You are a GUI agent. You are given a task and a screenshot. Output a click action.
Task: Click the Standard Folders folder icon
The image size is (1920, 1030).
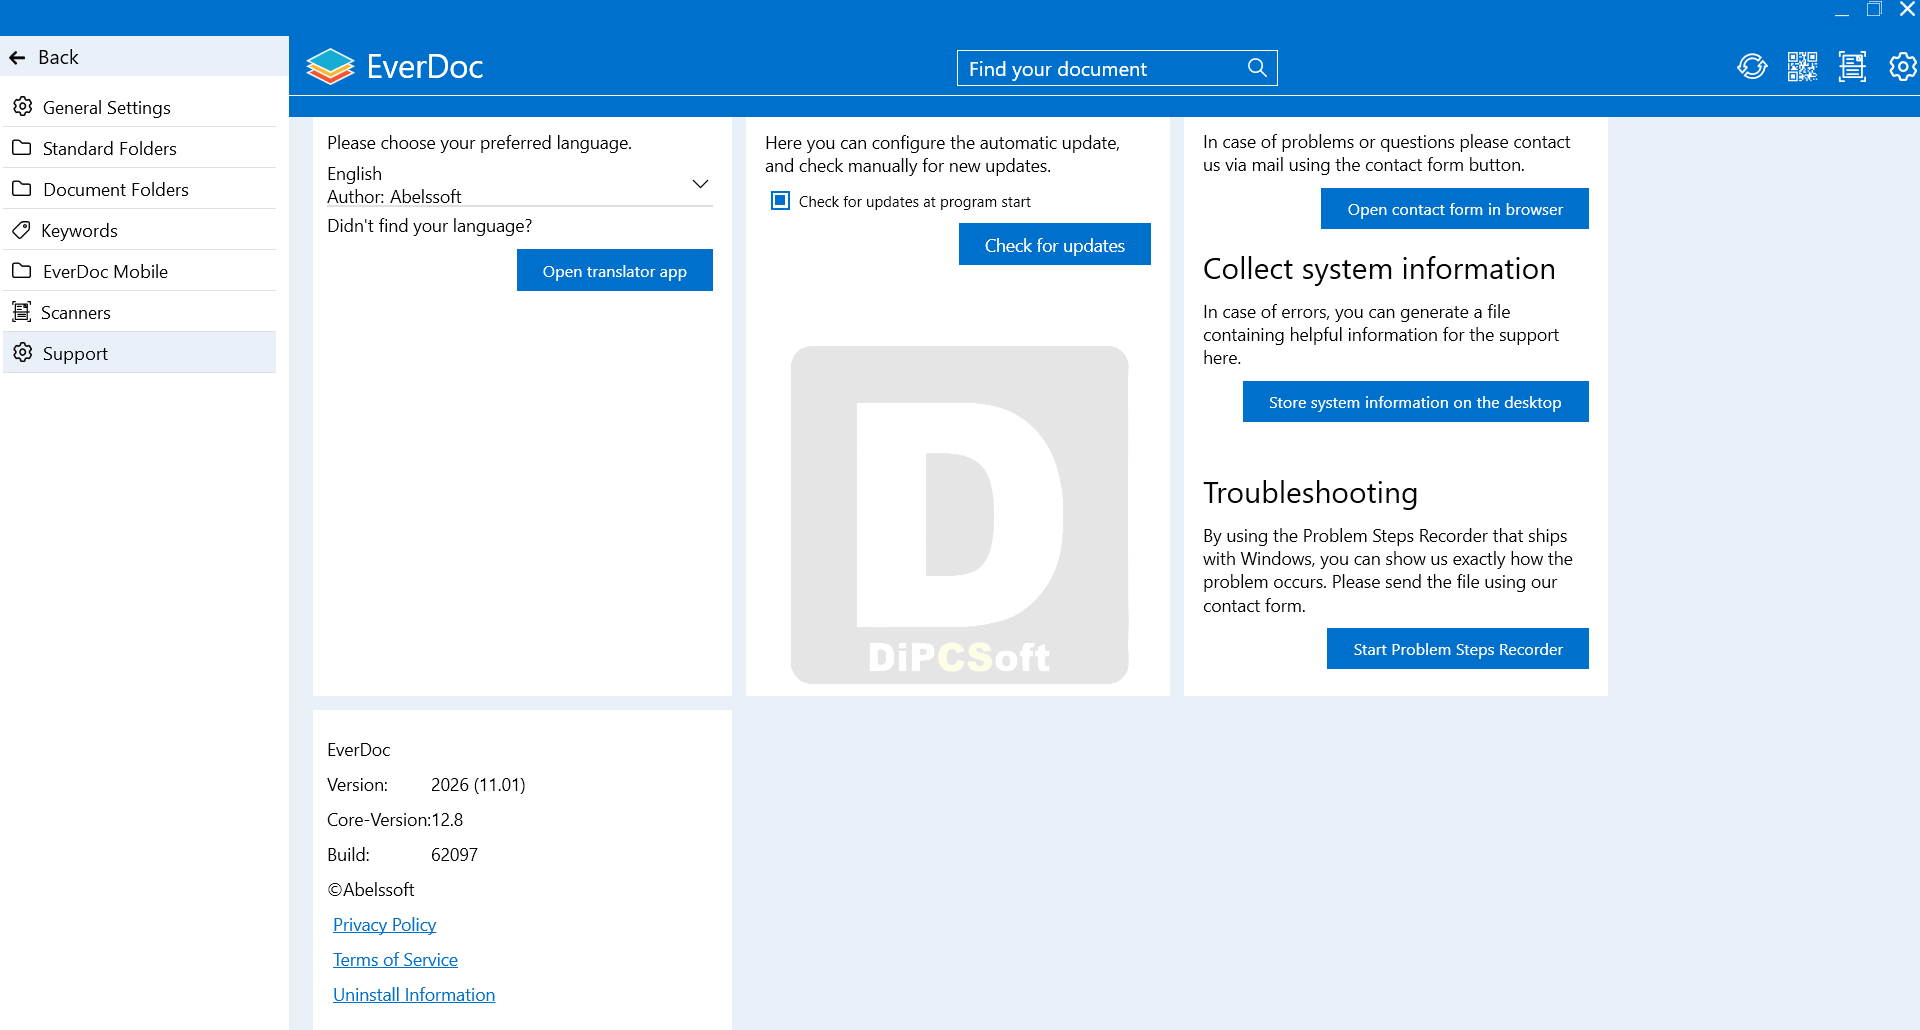click(22, 147)
